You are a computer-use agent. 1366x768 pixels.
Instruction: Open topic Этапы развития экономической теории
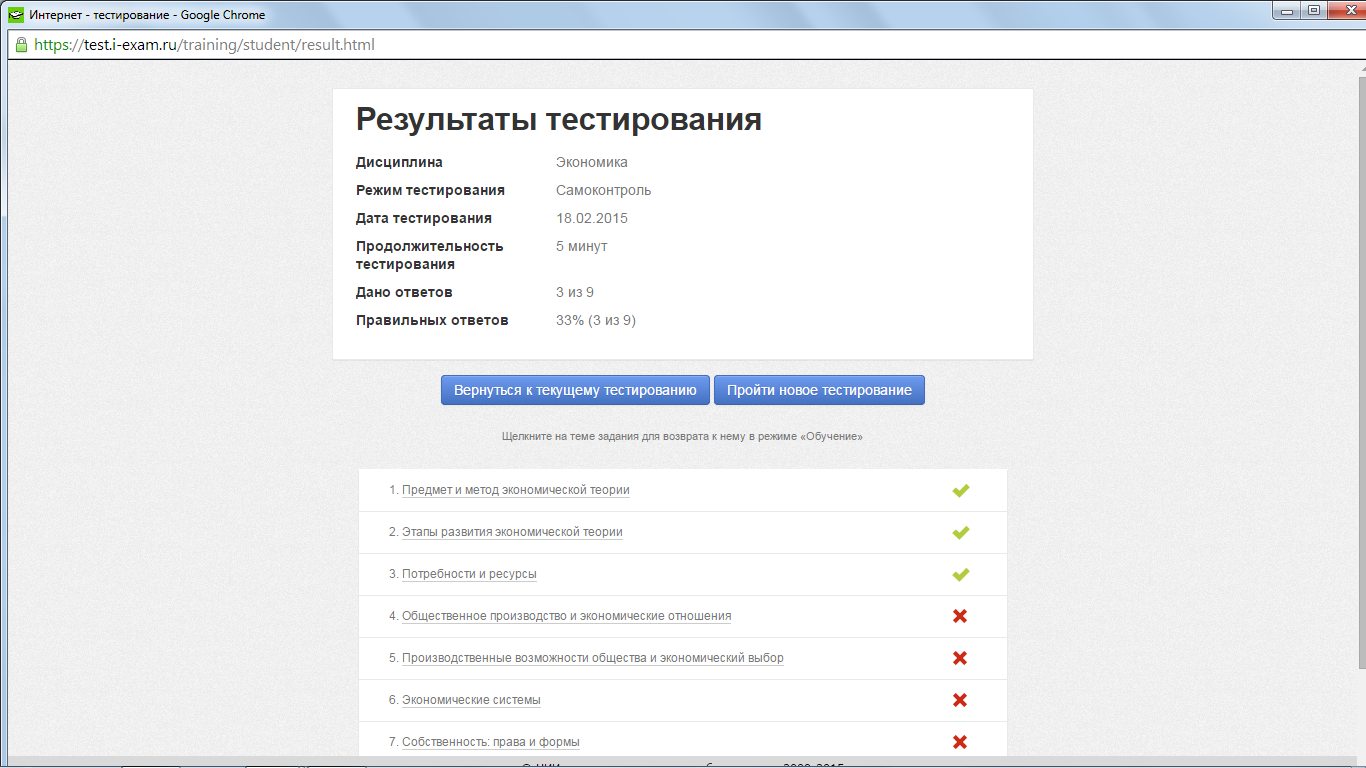point(512,532)
